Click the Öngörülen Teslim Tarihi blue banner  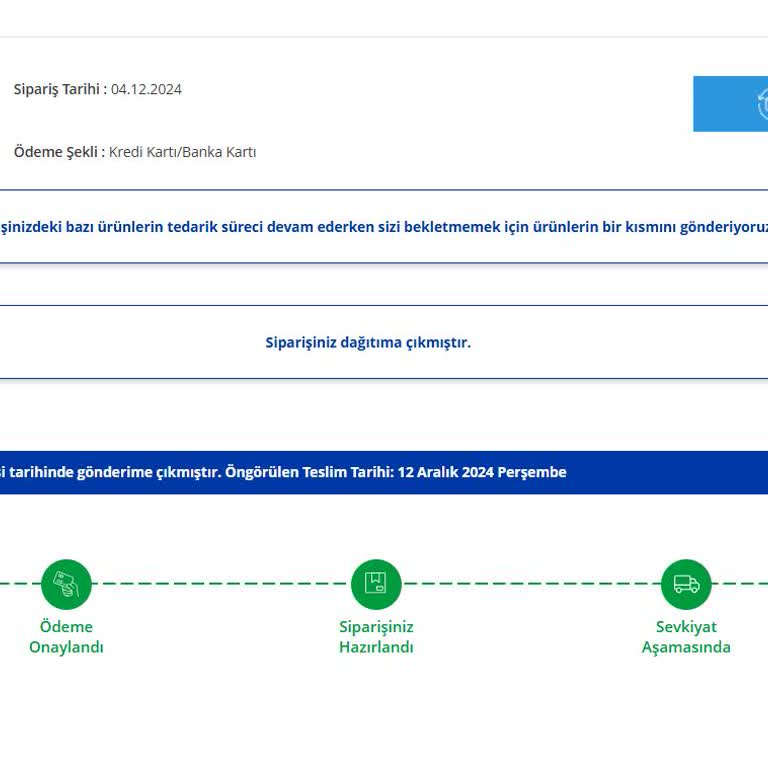(x=384, y=472)
